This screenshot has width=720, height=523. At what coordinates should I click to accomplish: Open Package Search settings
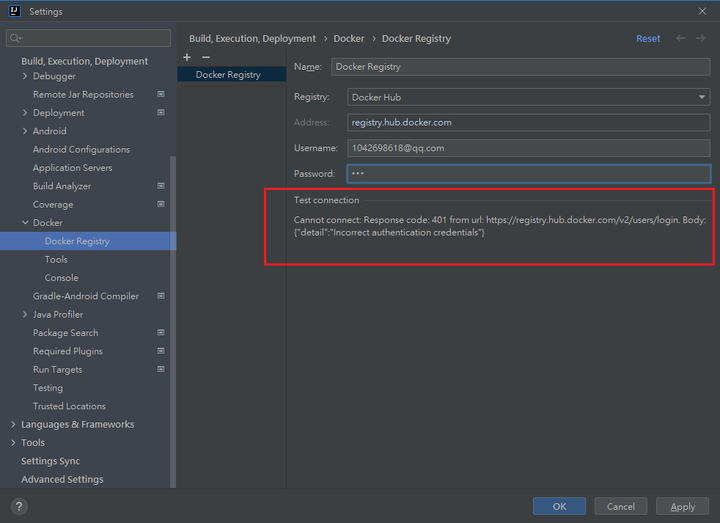click(x=66, y=333)
